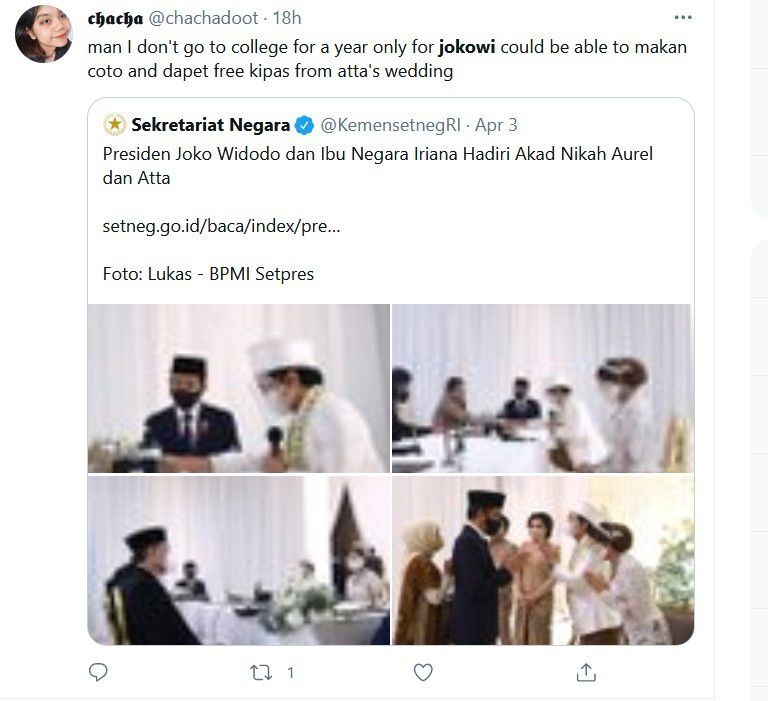Click the @KemensetnegRI handle
The height and width of the screenshot is (701, 768).
(x=390, y=125)
